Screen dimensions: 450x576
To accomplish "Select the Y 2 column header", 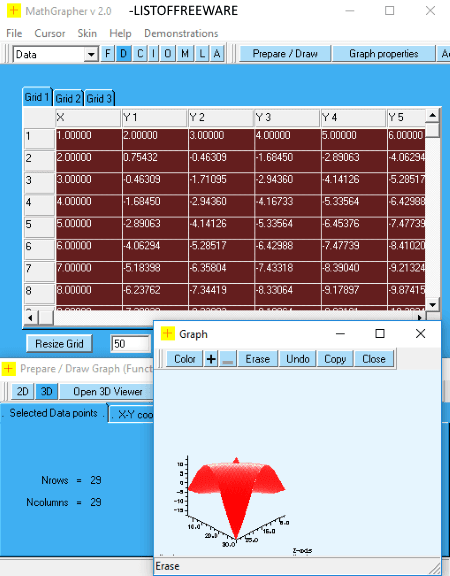I will (x=221, y=118).
